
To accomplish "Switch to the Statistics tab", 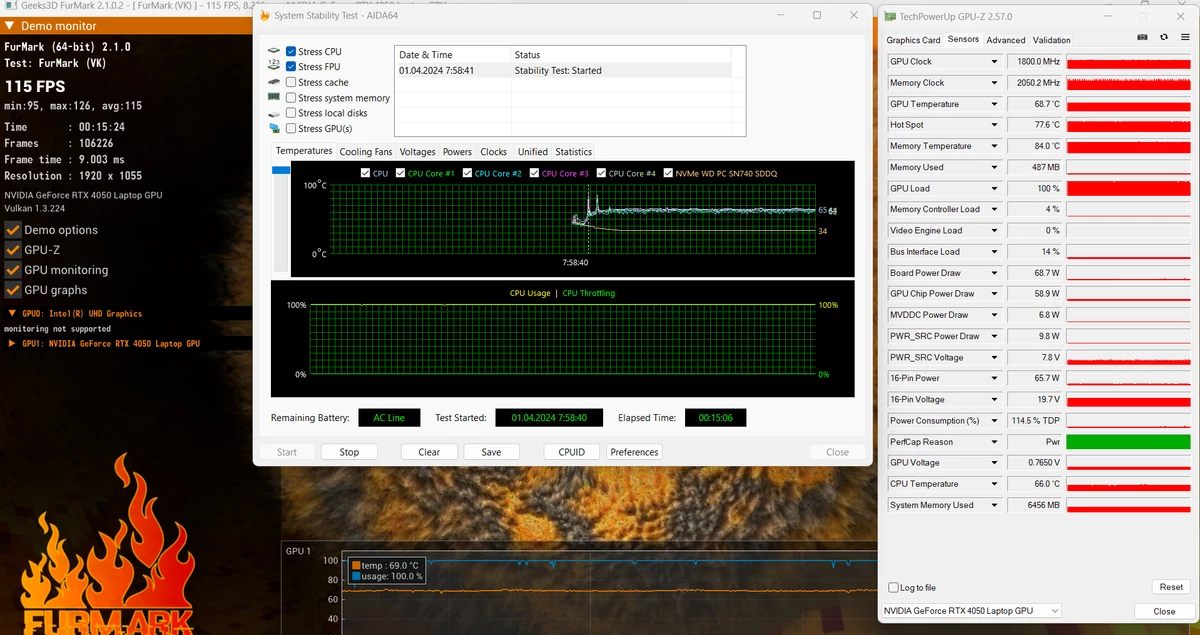I will pyautogui.click(x=574, y=152).
